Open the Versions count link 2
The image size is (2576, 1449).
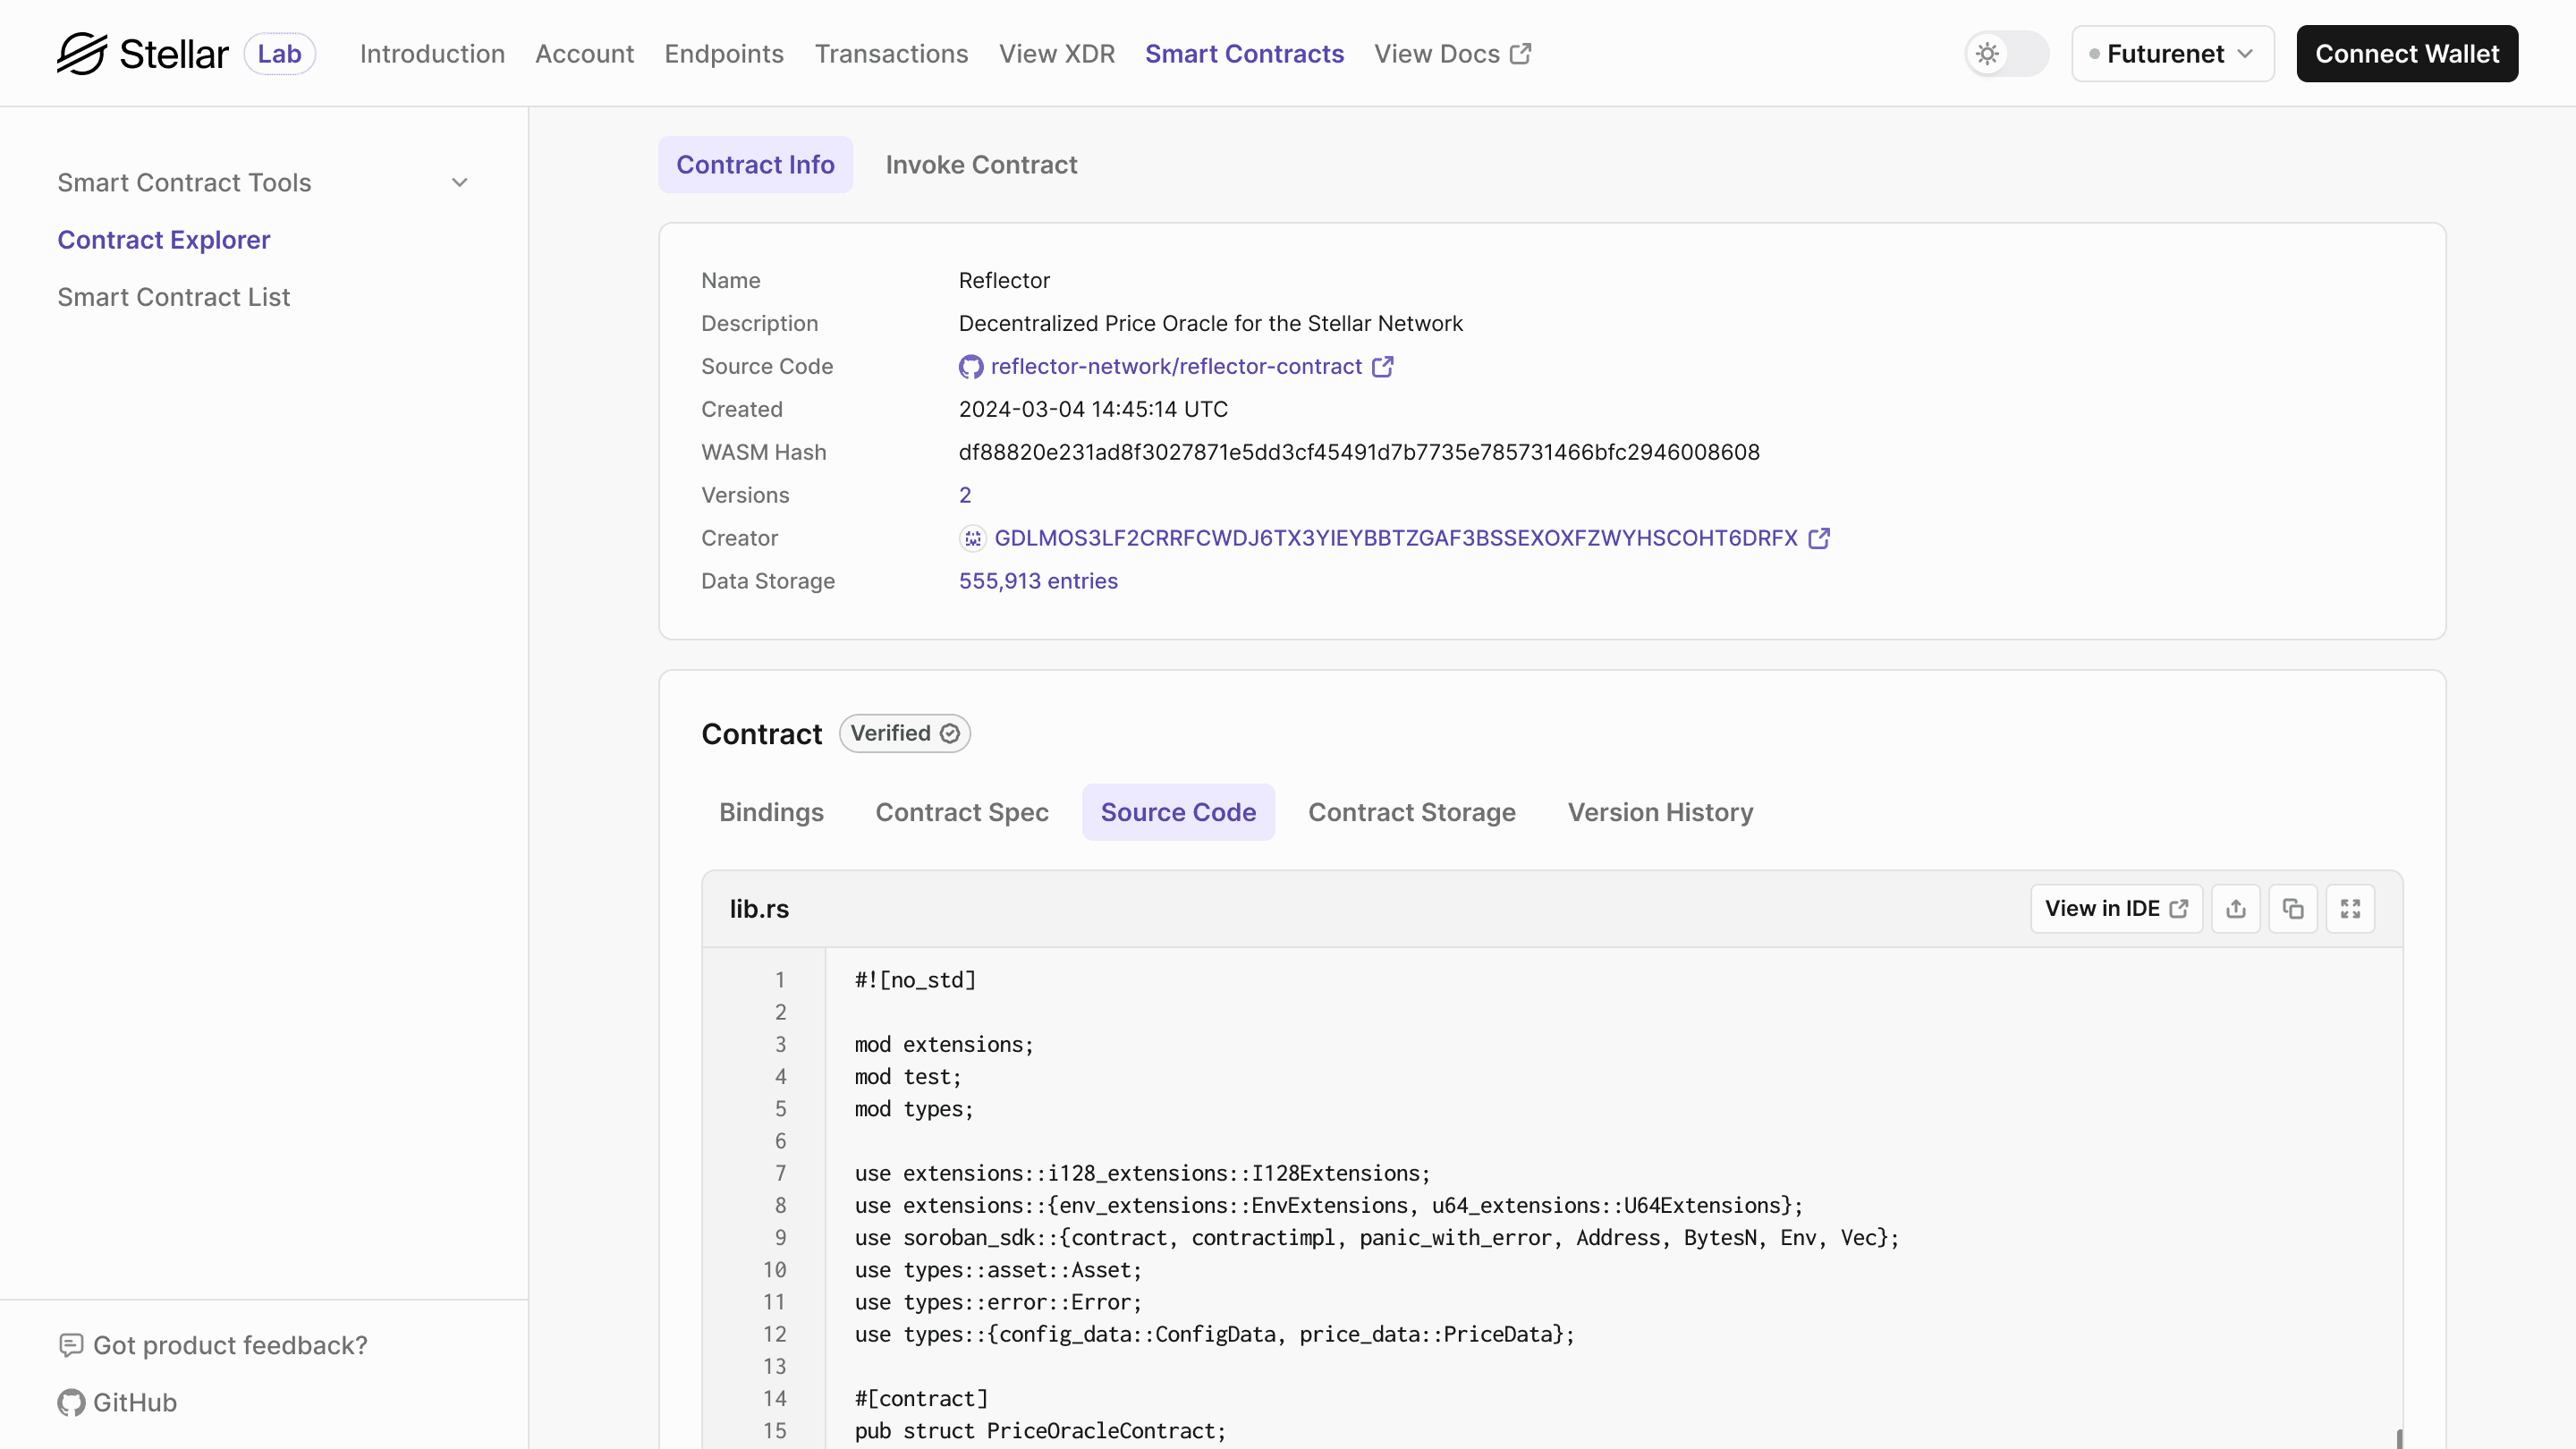point(965,495)
